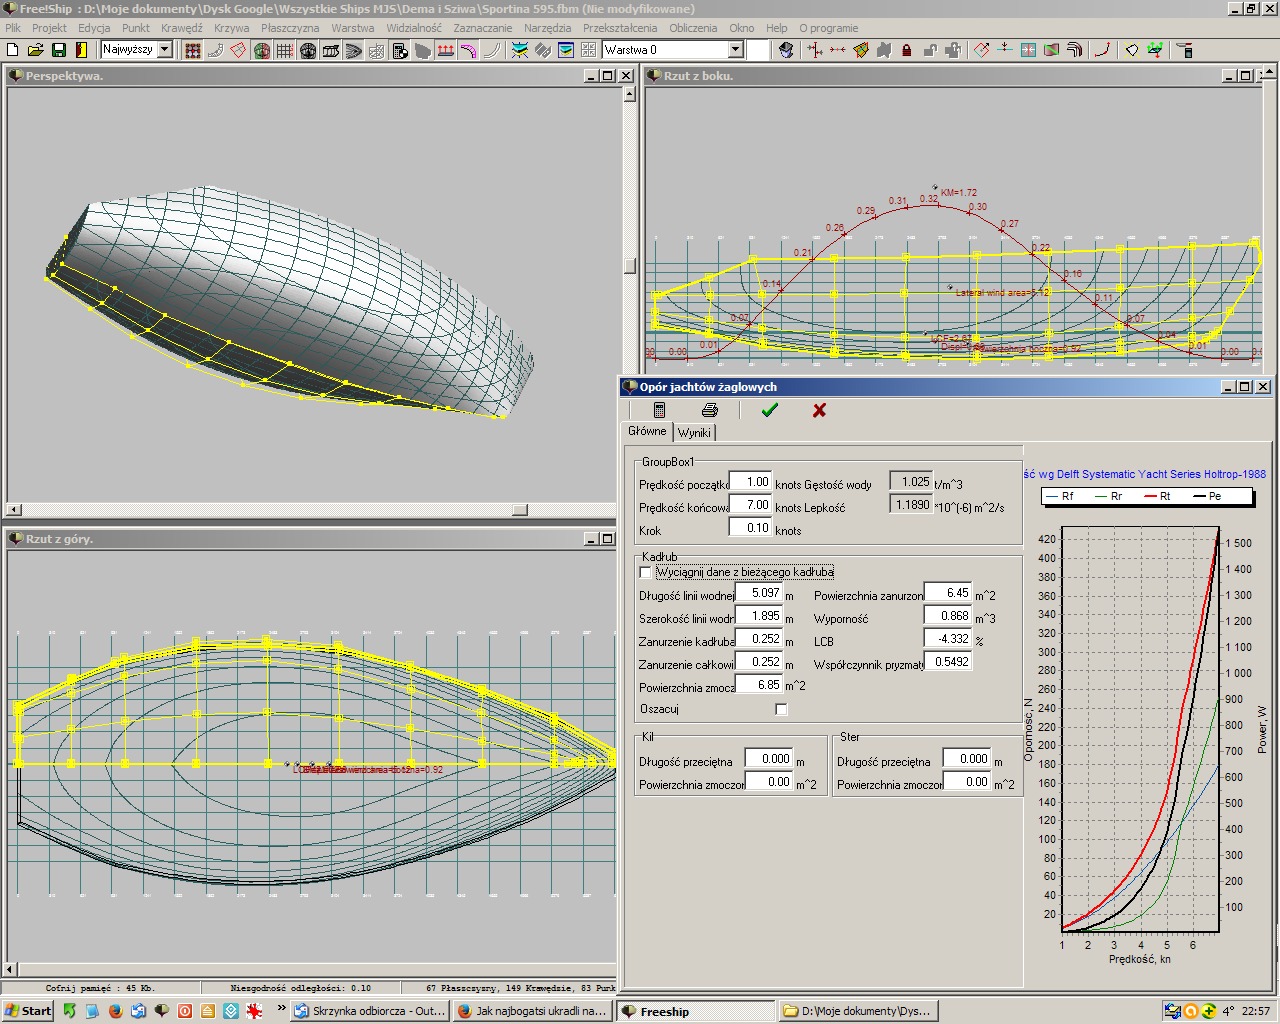Viewport: 1280px width, 1024px height.
Task: Click the new document icon
Action: coord(13,50)
